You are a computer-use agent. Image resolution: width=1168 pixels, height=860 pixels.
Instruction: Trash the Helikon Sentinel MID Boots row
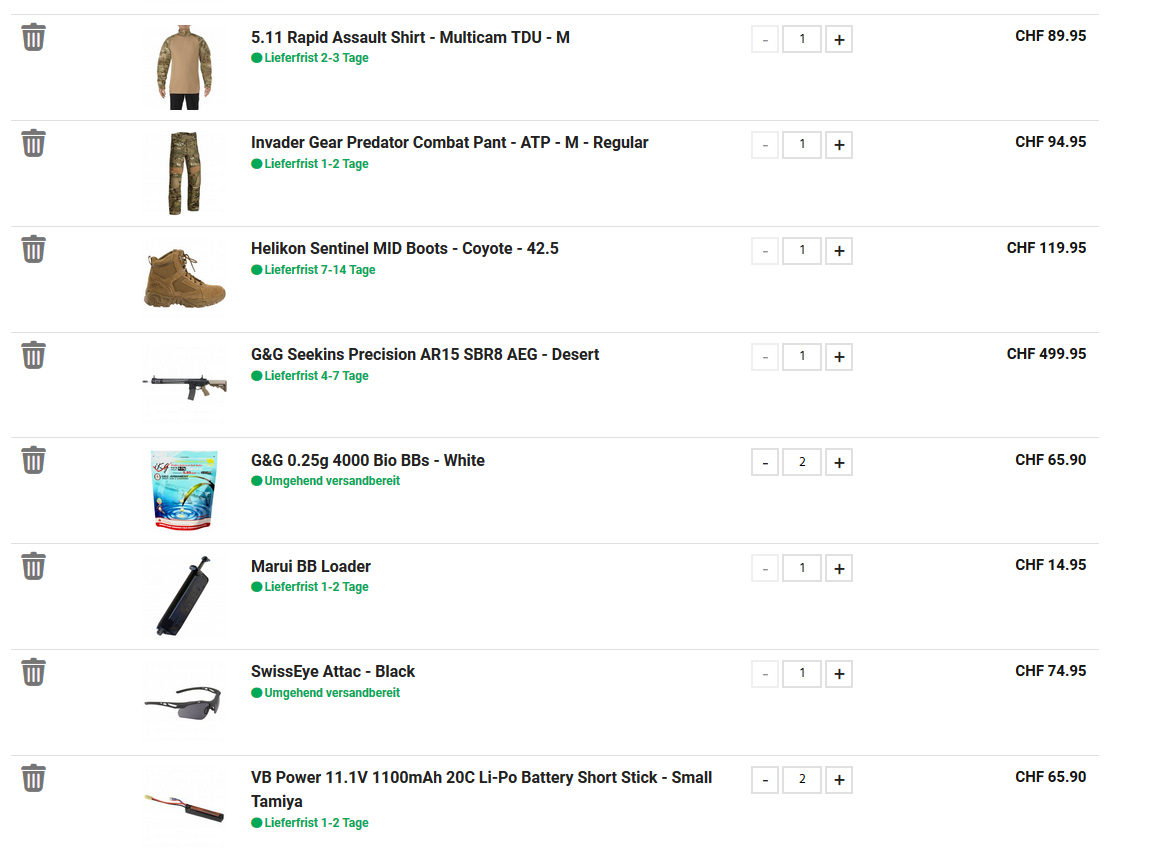point(34,249)
